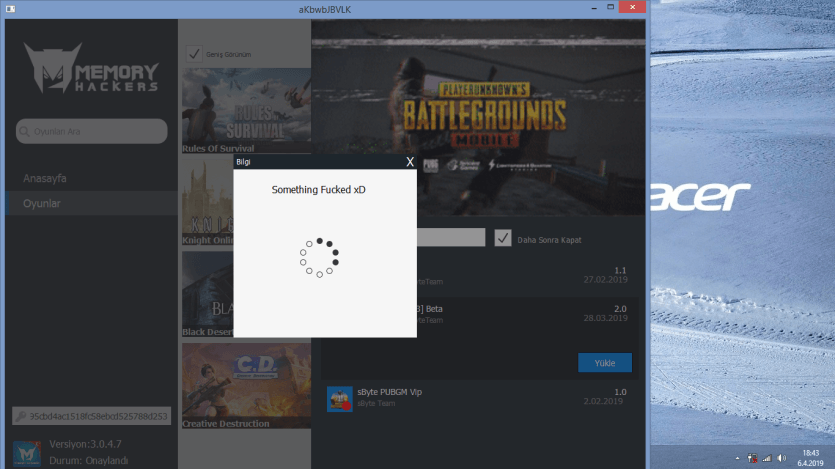
Task: Click the PUBG Mobile banner image
Action: point(478,117)
